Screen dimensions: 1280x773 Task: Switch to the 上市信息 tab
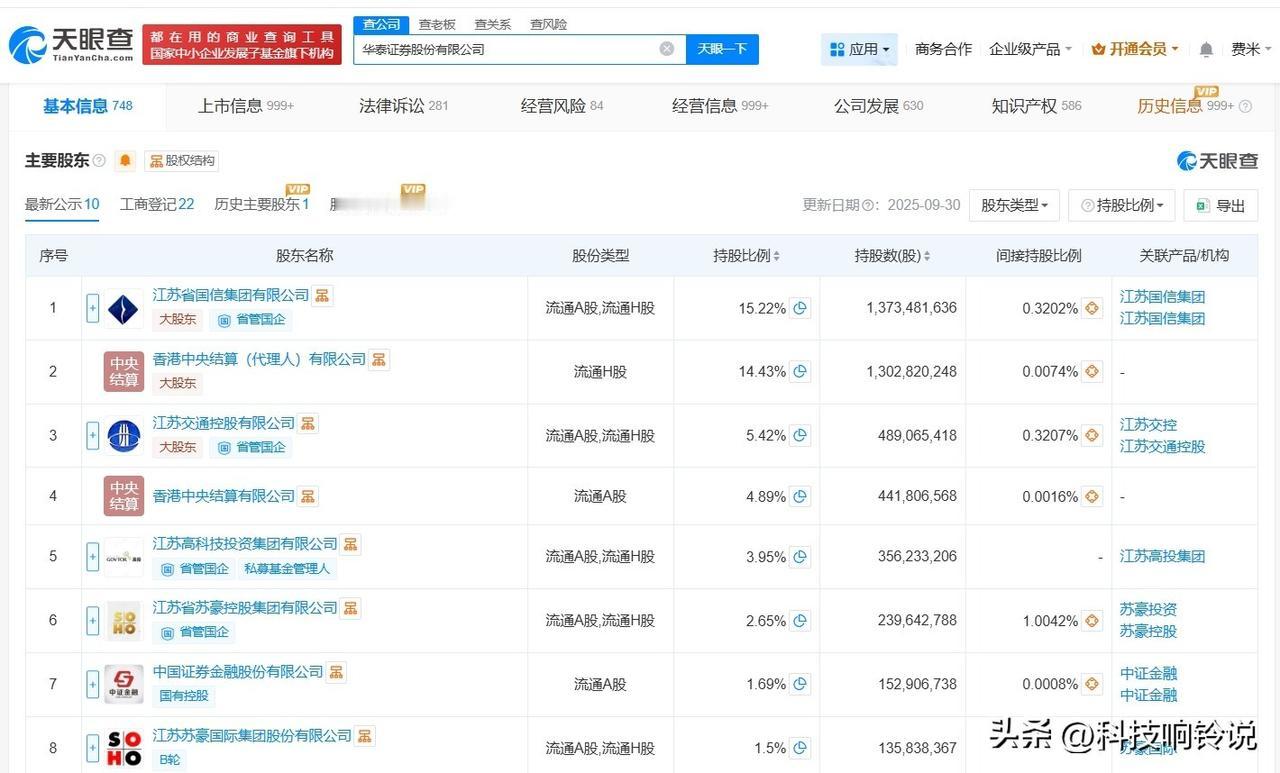(x=246, y=106)
